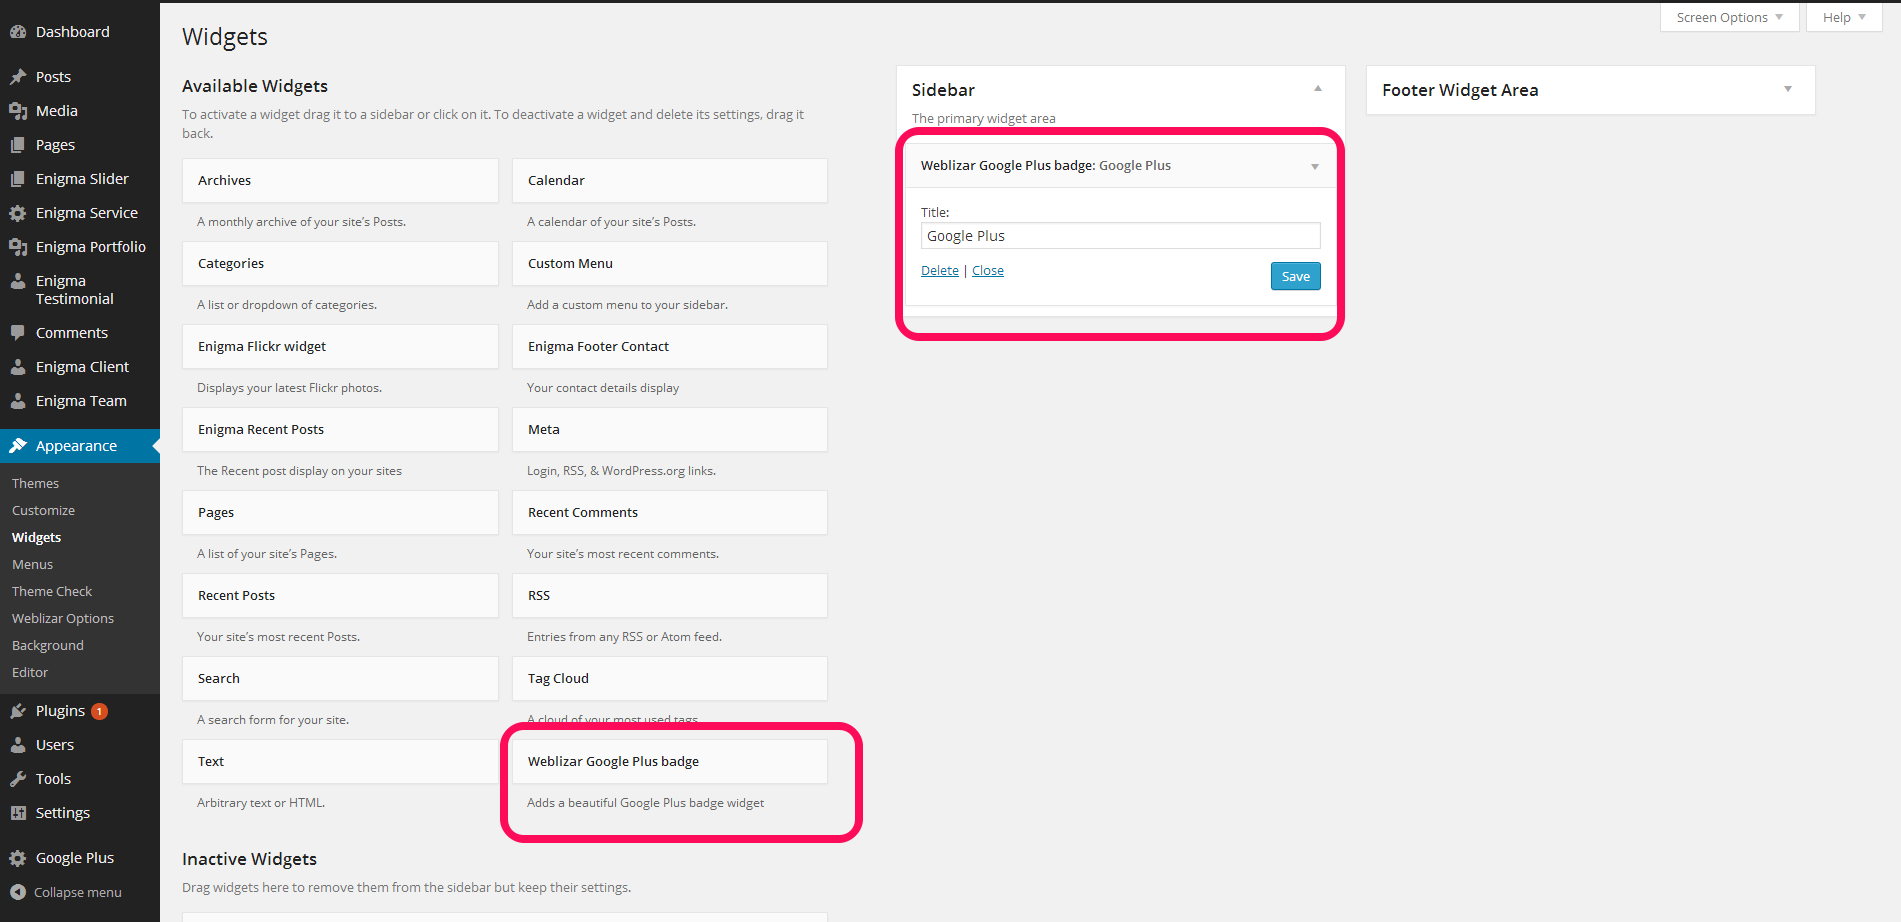The width and height of the screenshot is (1901, 922).
Task: Click the Dashboard gauge icon
Action: pos(18,32)
